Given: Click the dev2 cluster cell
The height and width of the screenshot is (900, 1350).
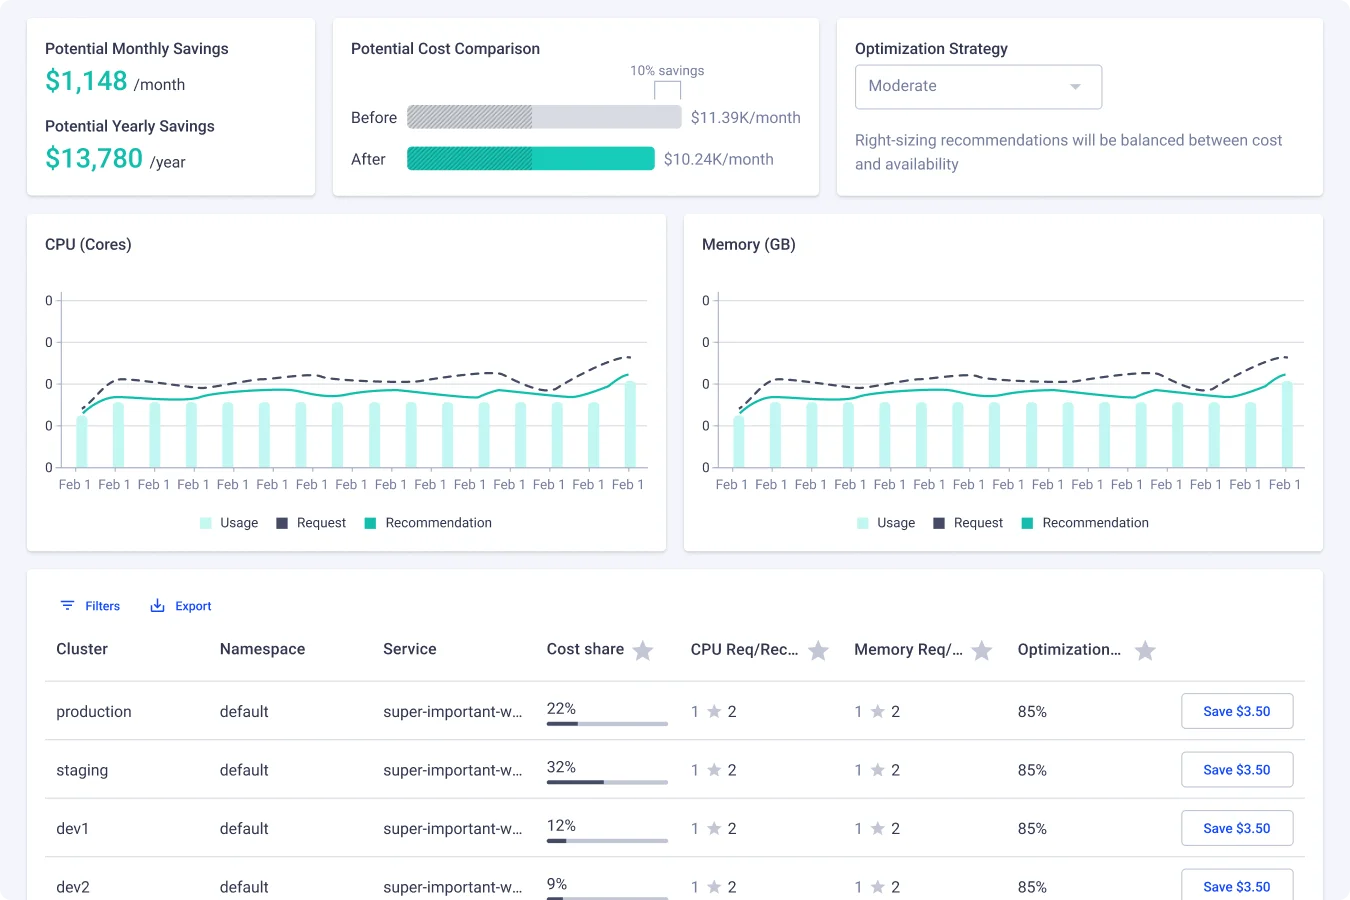Looking at the screenshot, I should coord(73,887).
